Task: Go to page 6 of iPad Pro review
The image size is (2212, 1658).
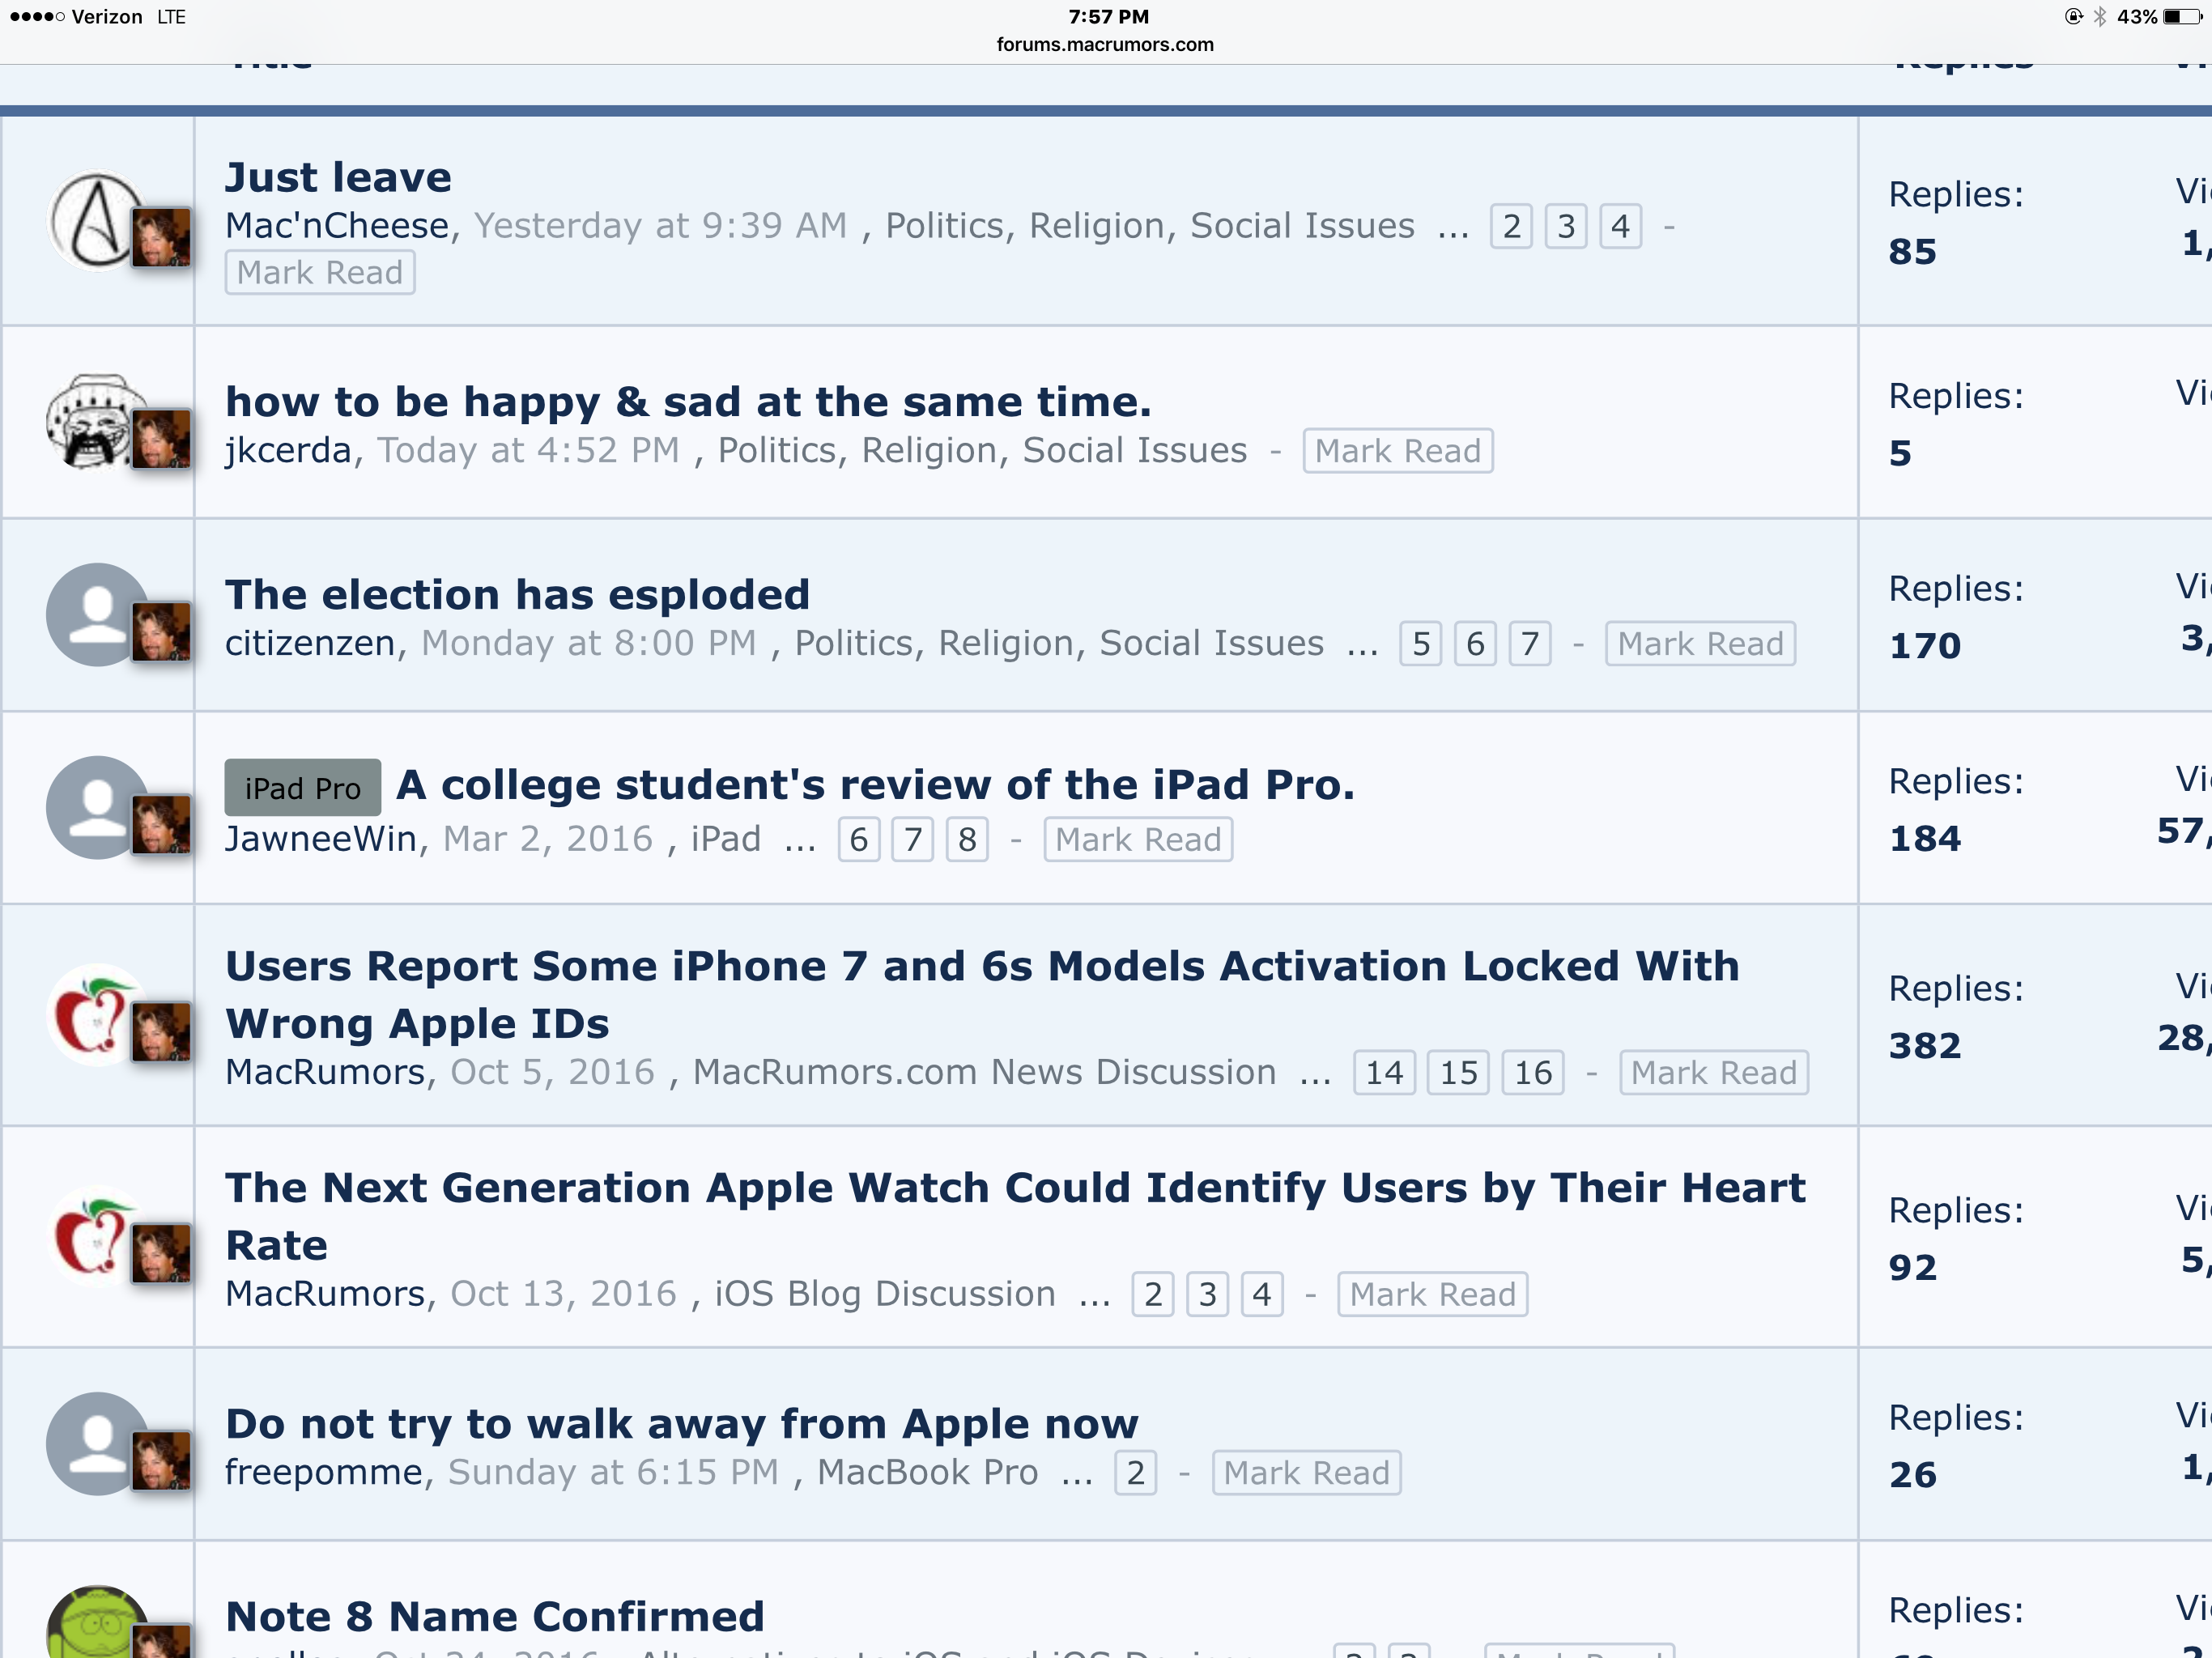Action: pos(858,840)
